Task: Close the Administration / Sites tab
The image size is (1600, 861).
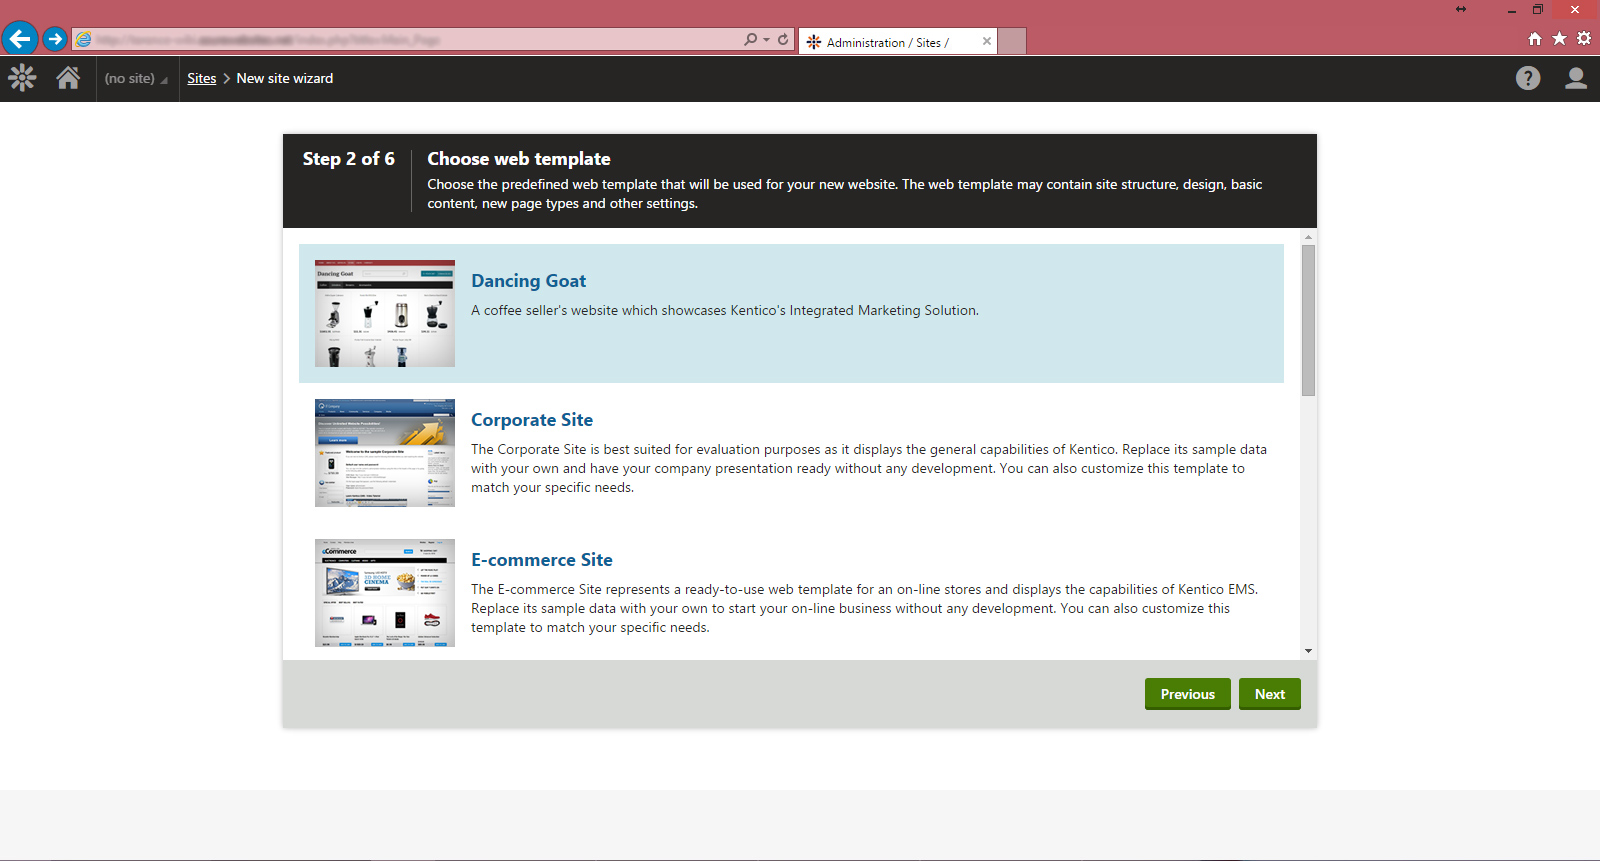Action: click(987, 41)
